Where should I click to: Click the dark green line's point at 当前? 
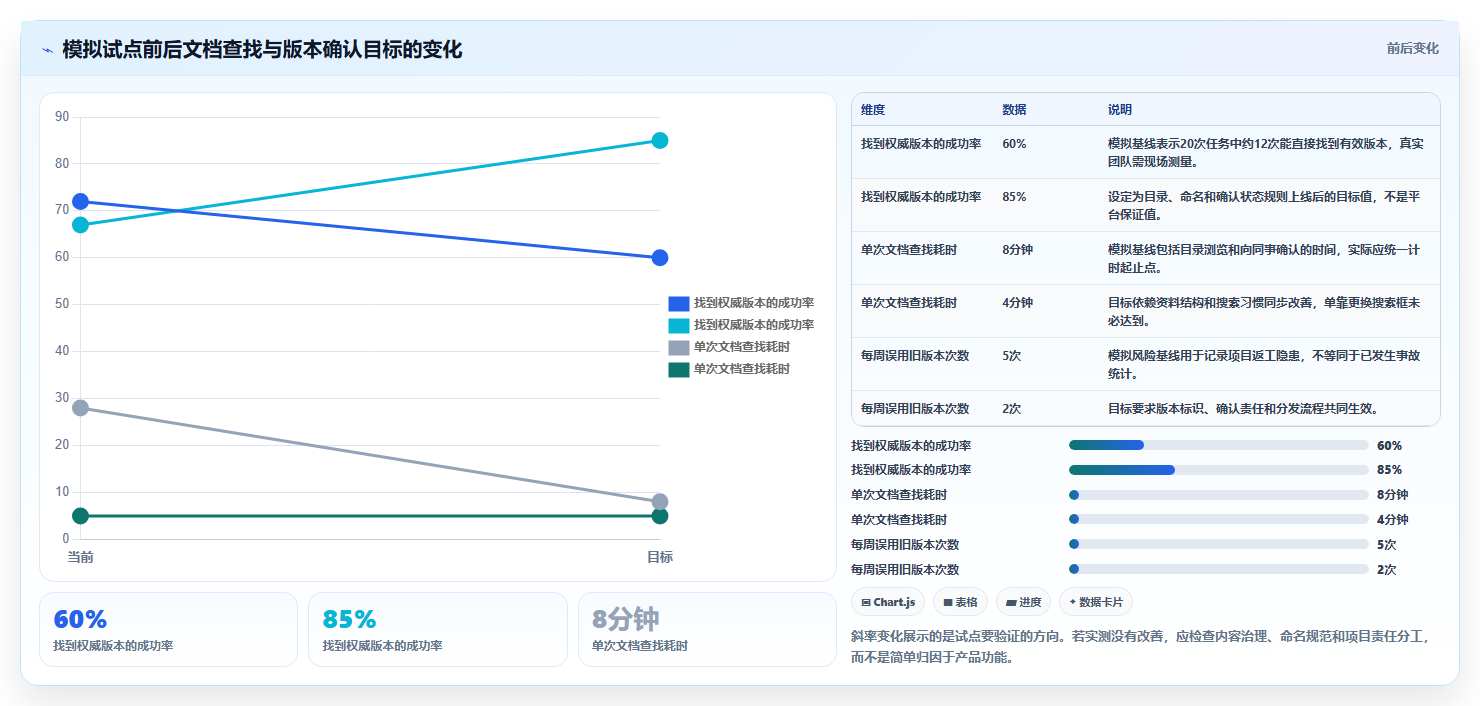coord(80,516)
